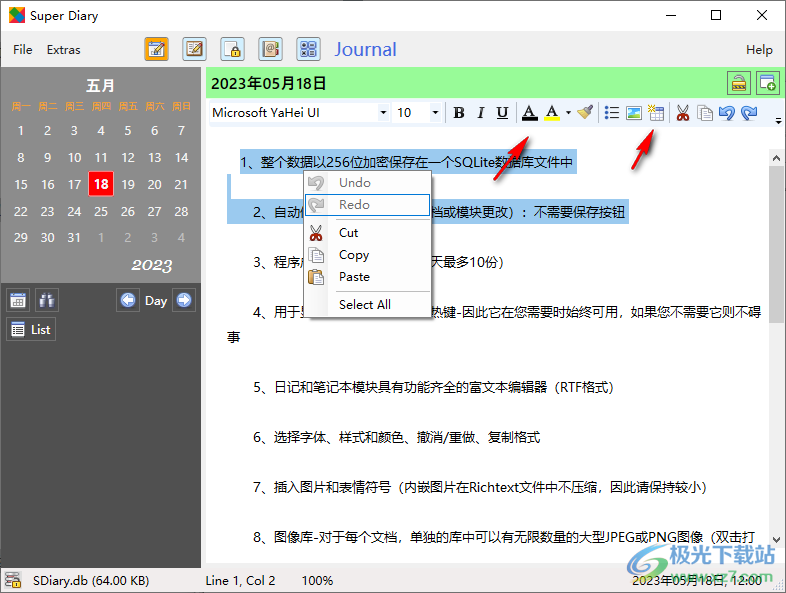Click the lock entry icon in green header
Image resolution: width=786 pixels, height=593 pixels.
(739, 83)
